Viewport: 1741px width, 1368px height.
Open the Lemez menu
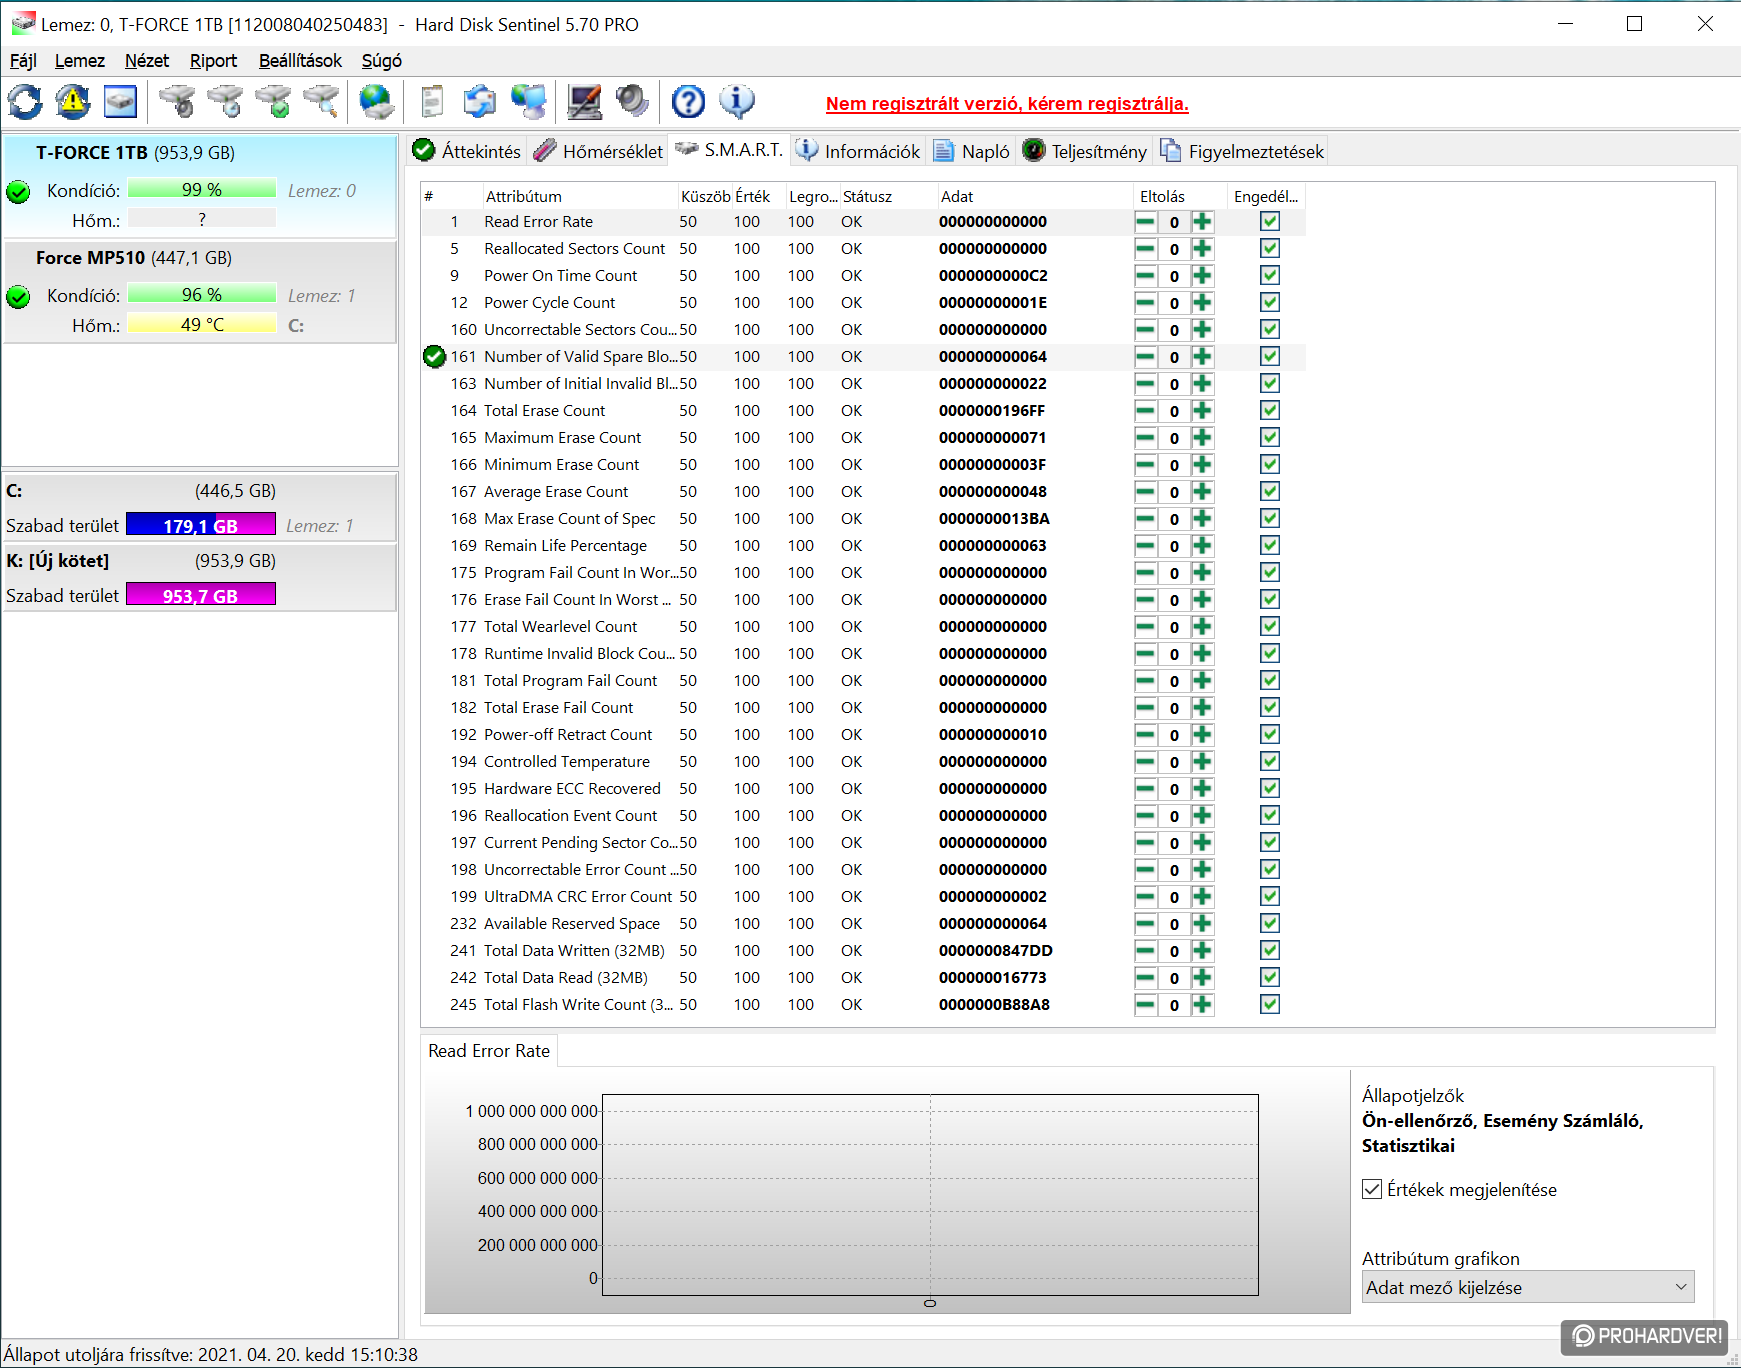pos(80,61)
